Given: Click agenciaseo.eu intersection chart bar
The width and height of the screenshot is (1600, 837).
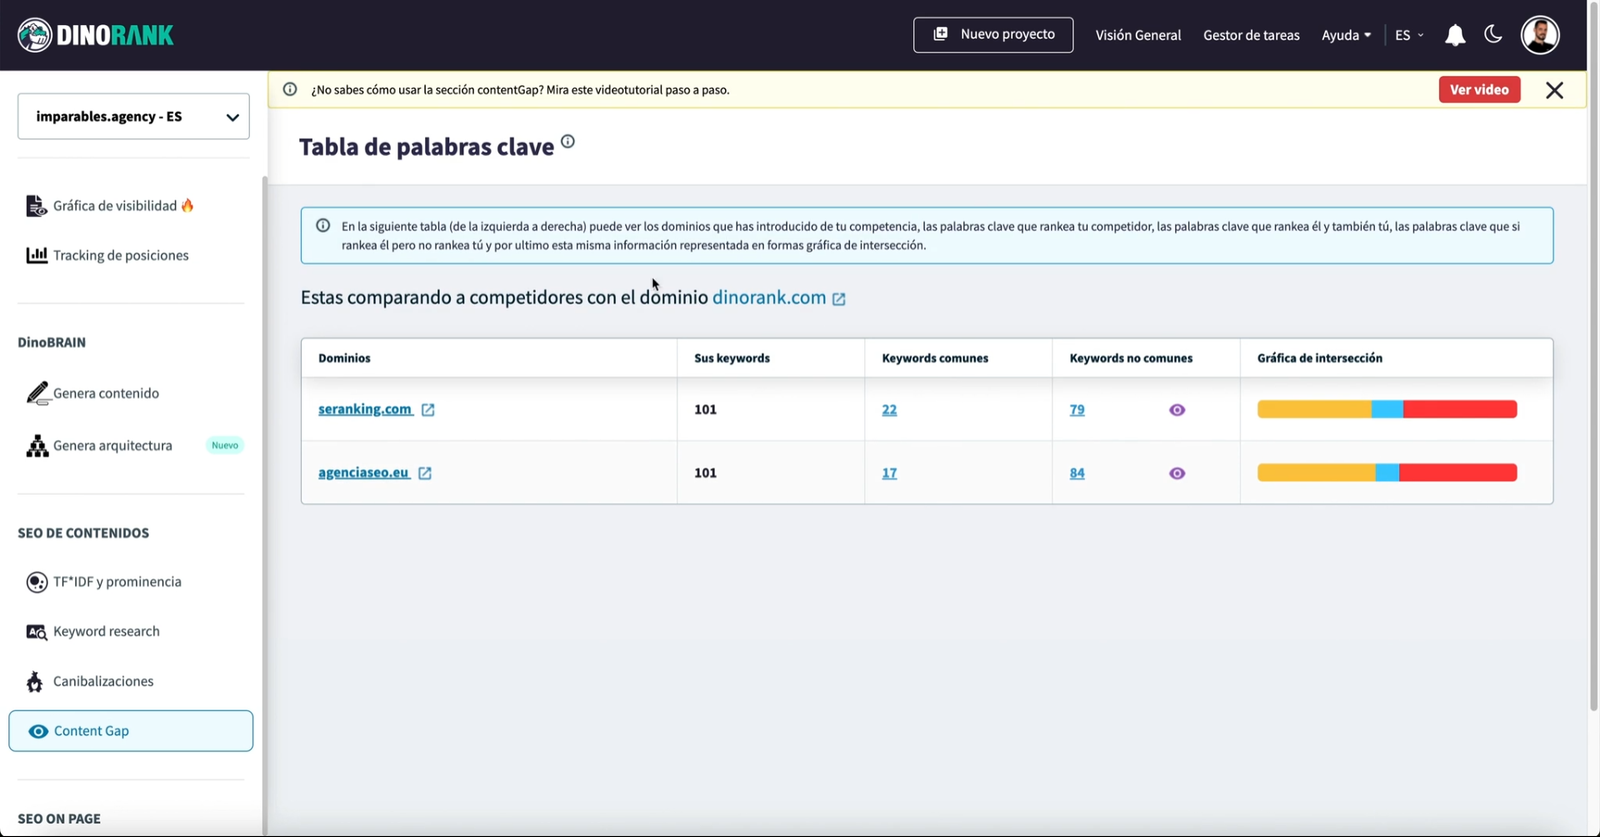Looking at the screenshot, I should click(x=1387, y=473).
